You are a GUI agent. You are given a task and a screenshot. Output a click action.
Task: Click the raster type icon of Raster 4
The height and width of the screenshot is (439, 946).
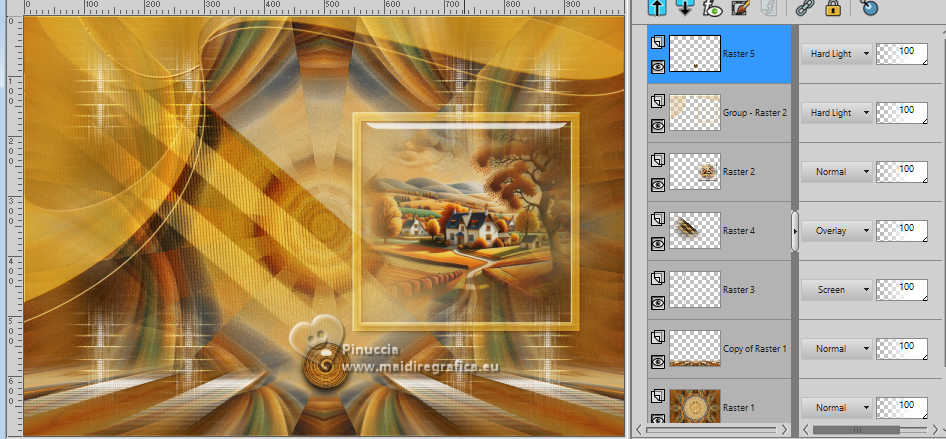pos(658,219)
